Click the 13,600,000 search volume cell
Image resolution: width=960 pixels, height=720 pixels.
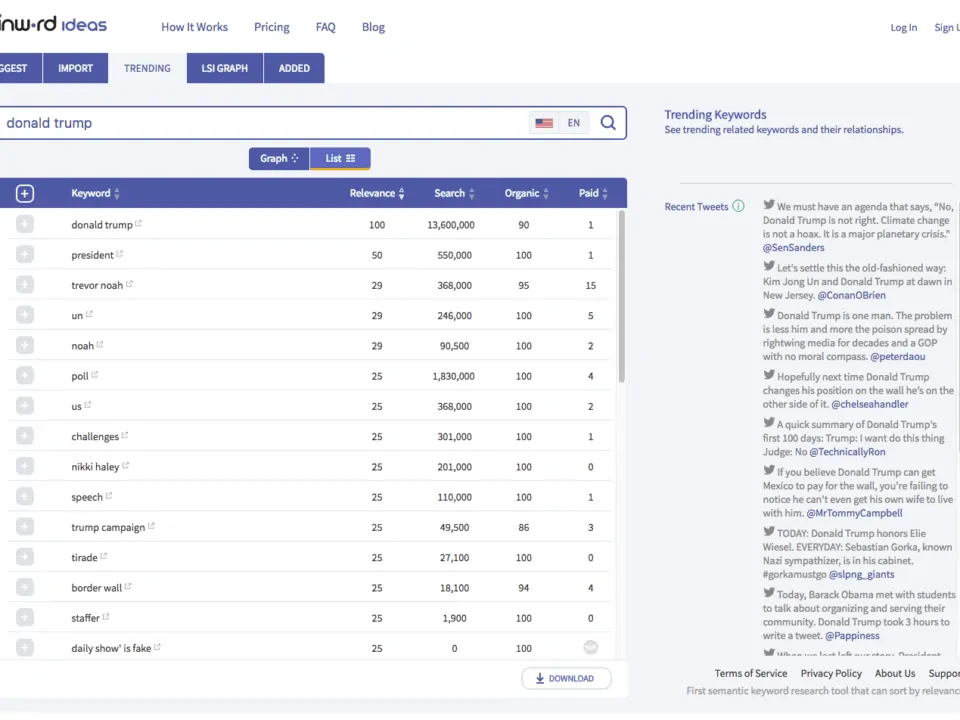[451, 225]
